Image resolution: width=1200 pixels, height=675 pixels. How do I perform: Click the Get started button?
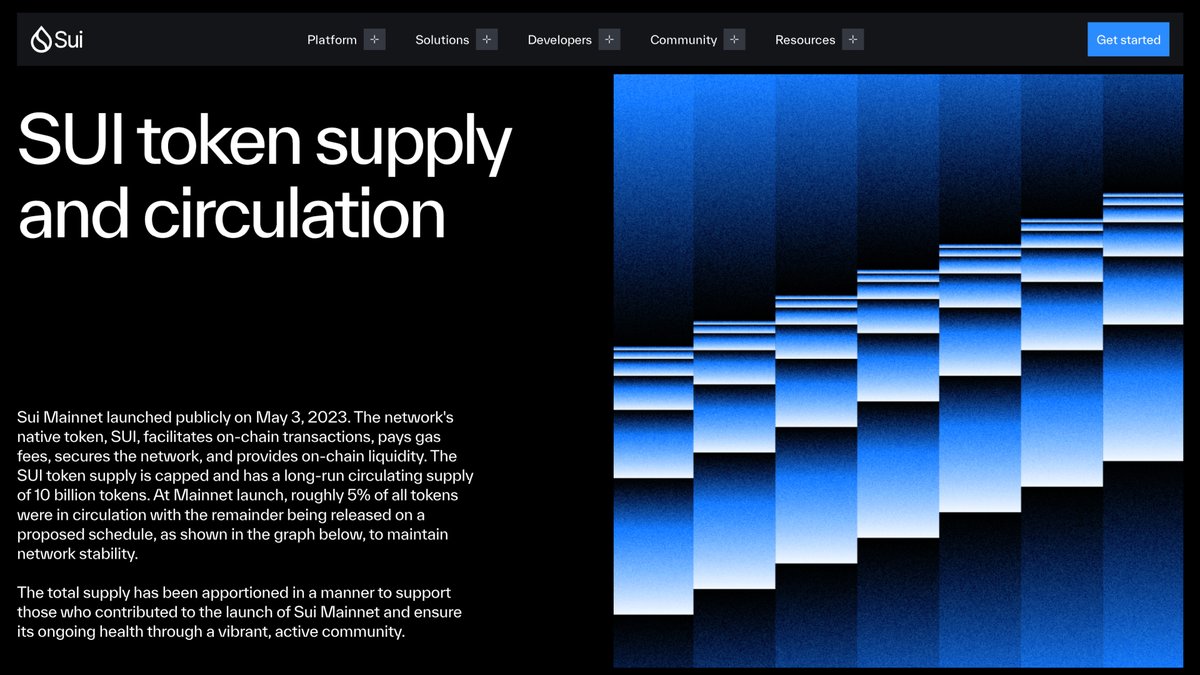[1128, 40]
